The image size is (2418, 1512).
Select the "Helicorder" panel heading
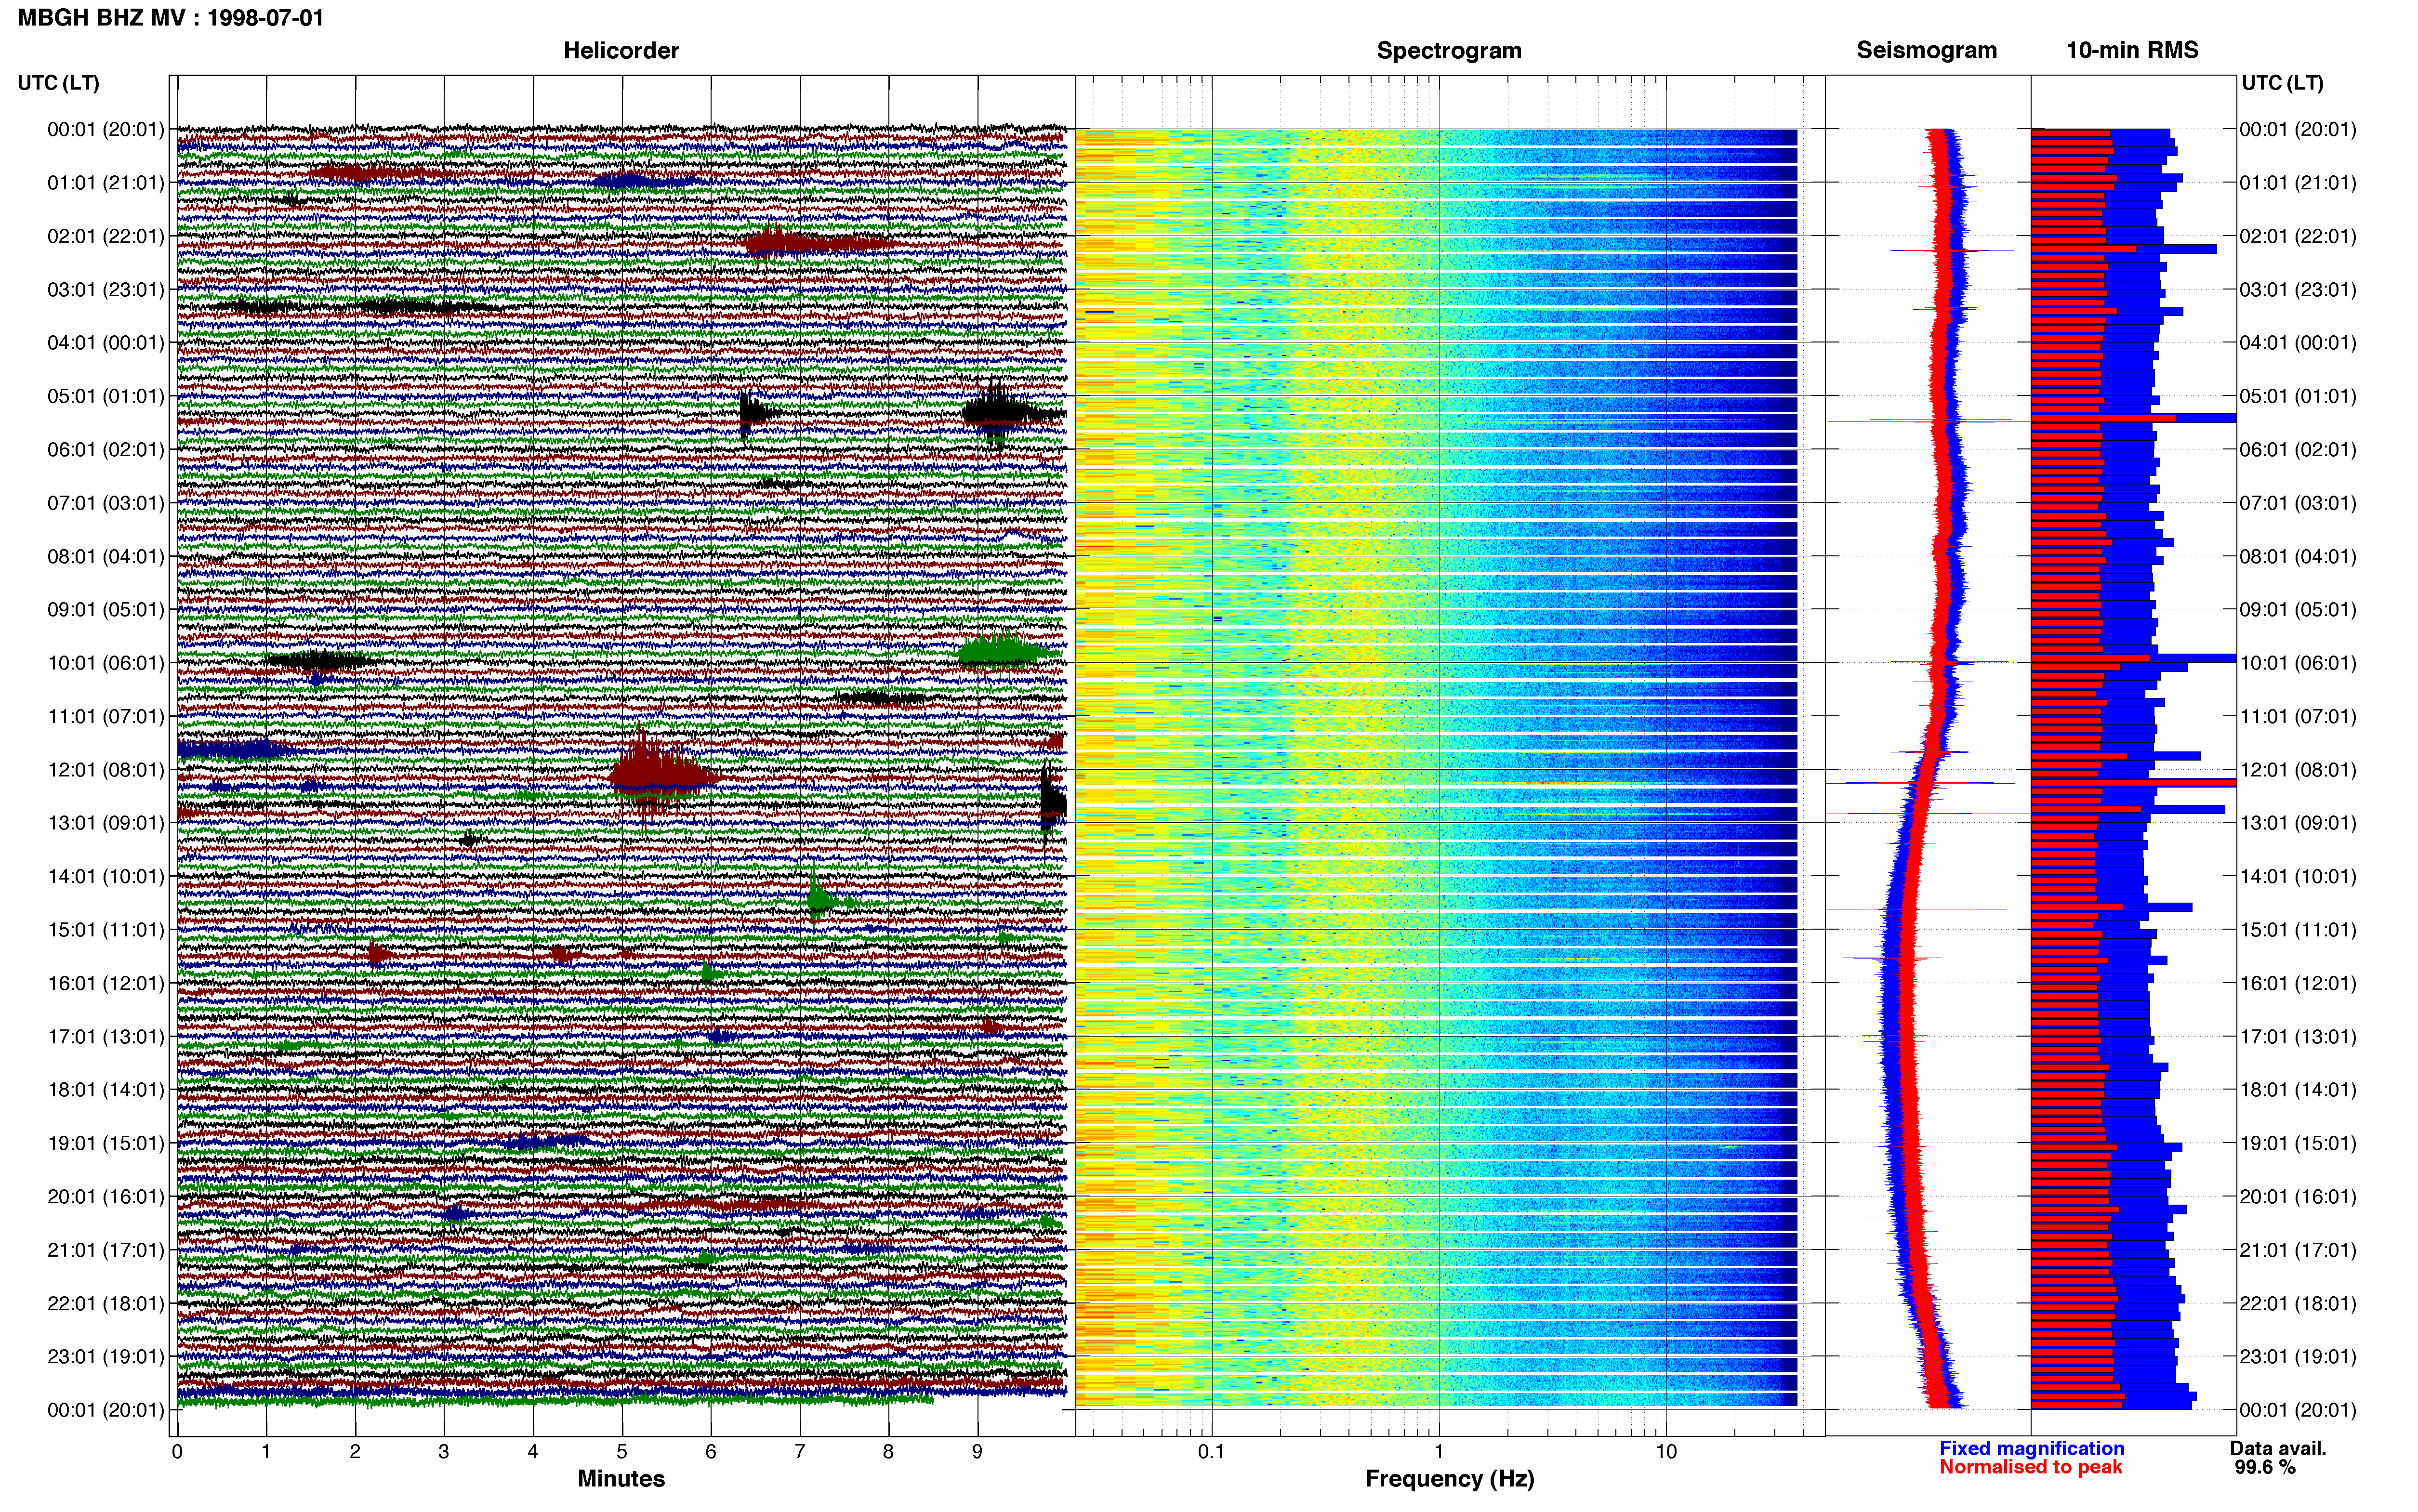coord(621,50)
